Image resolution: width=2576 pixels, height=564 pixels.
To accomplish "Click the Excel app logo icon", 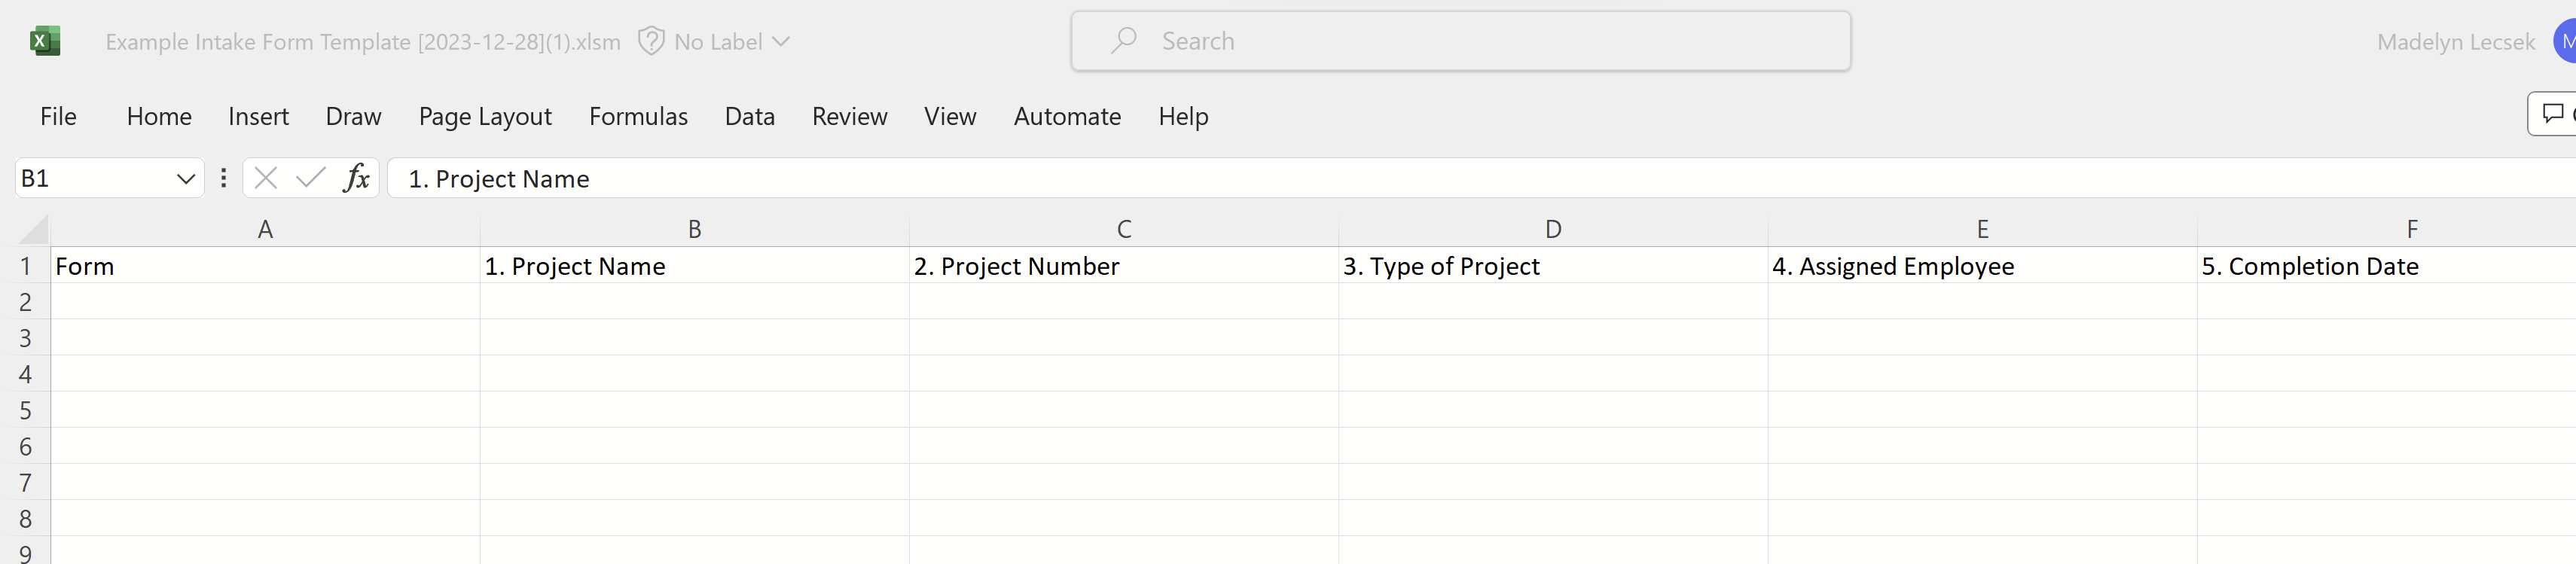I will (x=45, y=41).
